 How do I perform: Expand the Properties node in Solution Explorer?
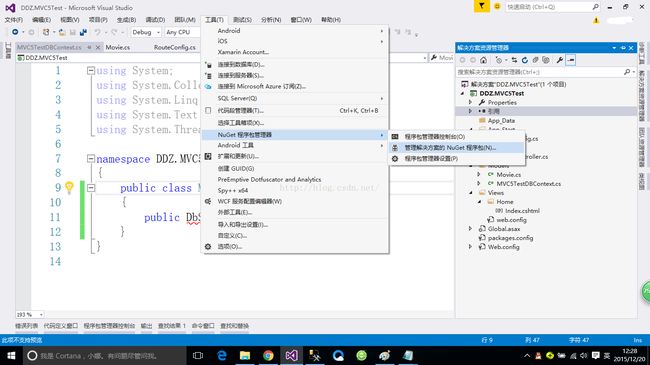pyautogui.click(x=470, y=102)
